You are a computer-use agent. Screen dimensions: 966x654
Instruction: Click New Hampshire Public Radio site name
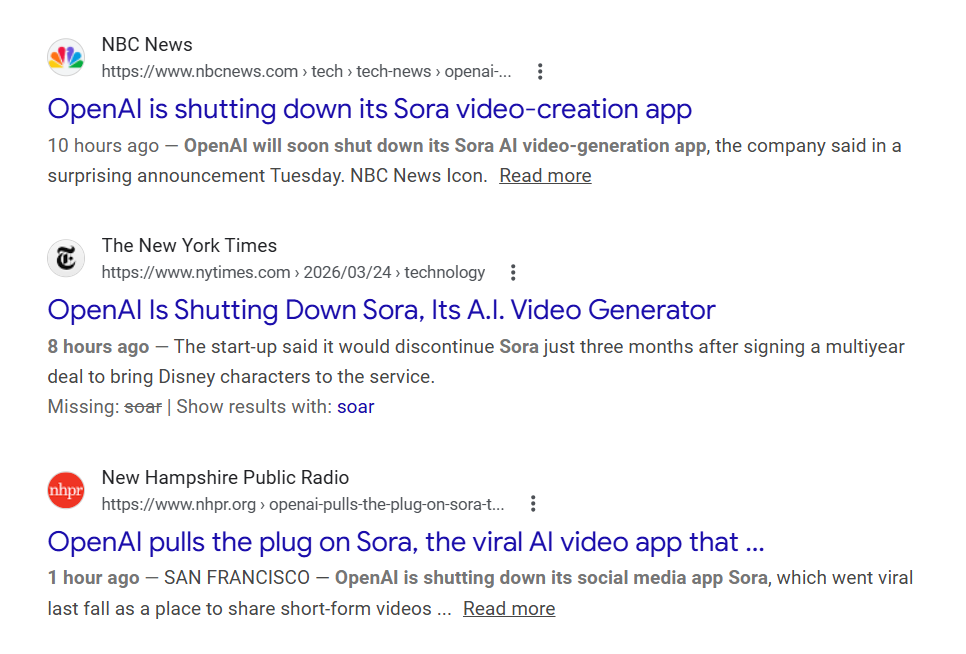225,477
